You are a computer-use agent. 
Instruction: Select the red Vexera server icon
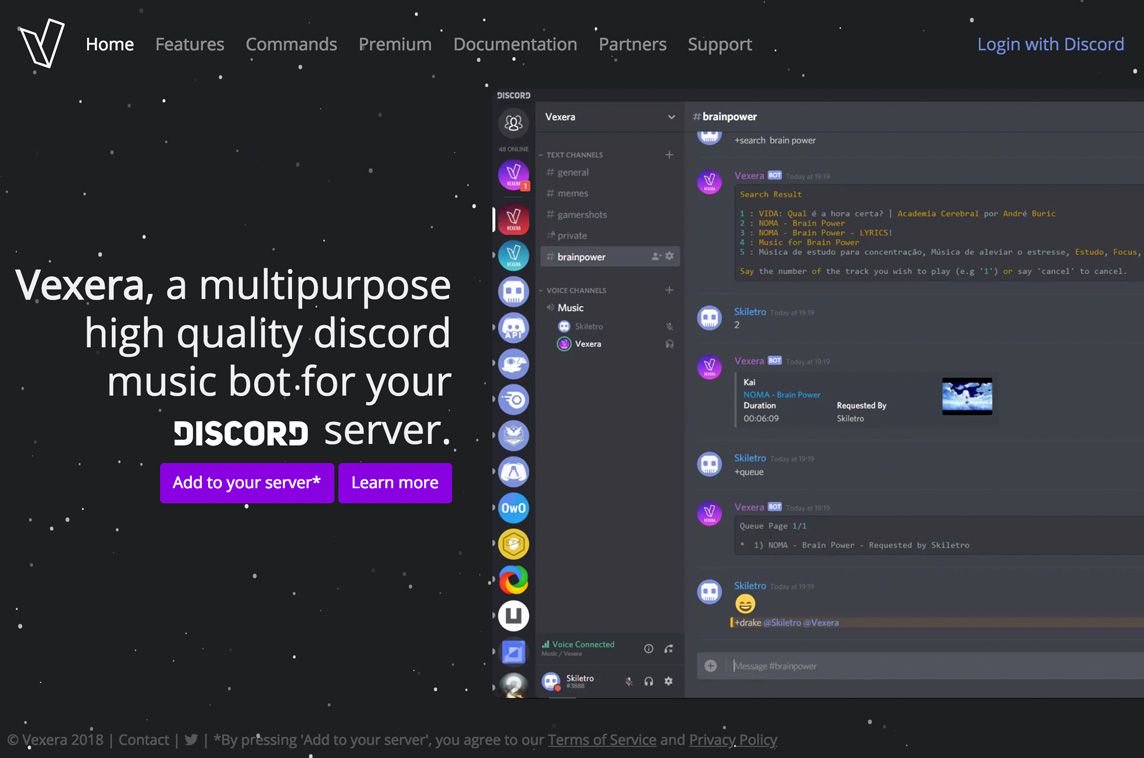(x=513, y=219)
